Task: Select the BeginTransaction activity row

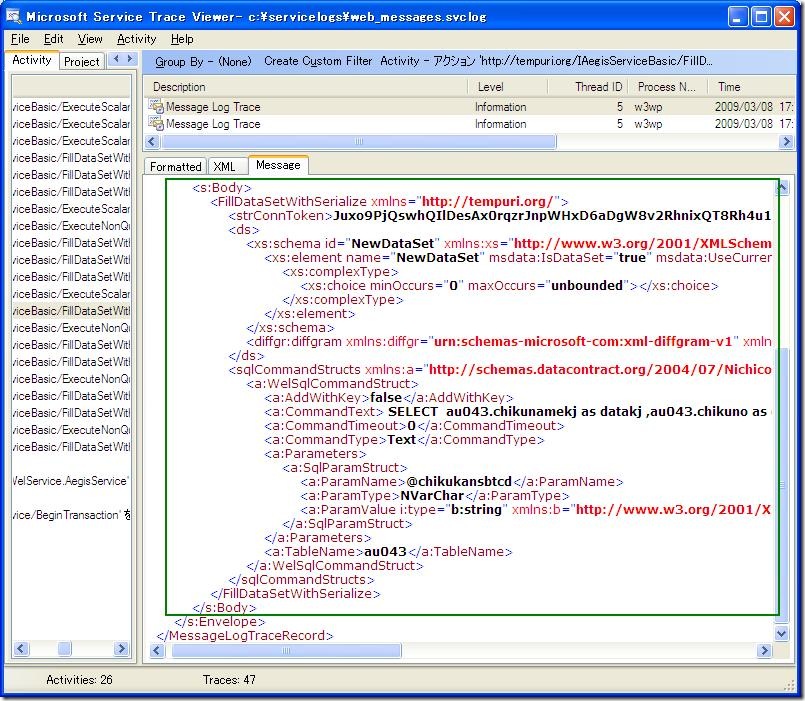Action: (71, 515)
